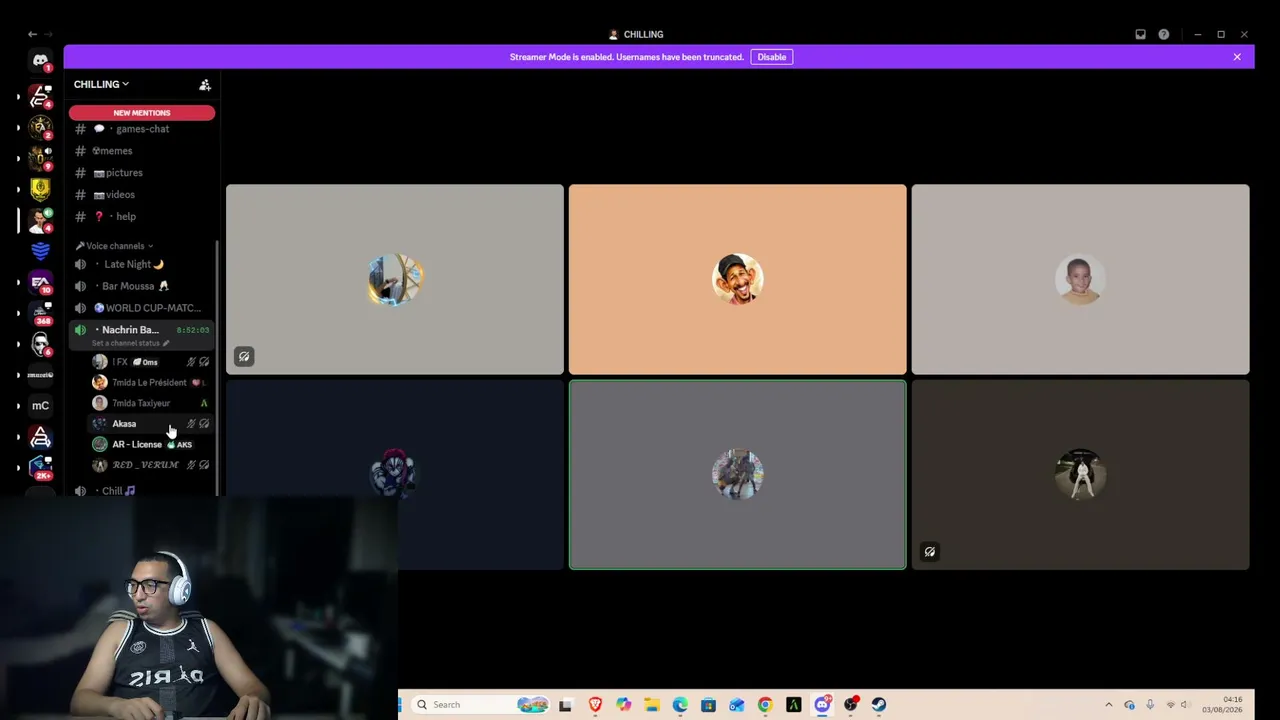Join the Chill voice channel
The height and width of the screenshot is (720, 1280).
click(x=142, y=491)
